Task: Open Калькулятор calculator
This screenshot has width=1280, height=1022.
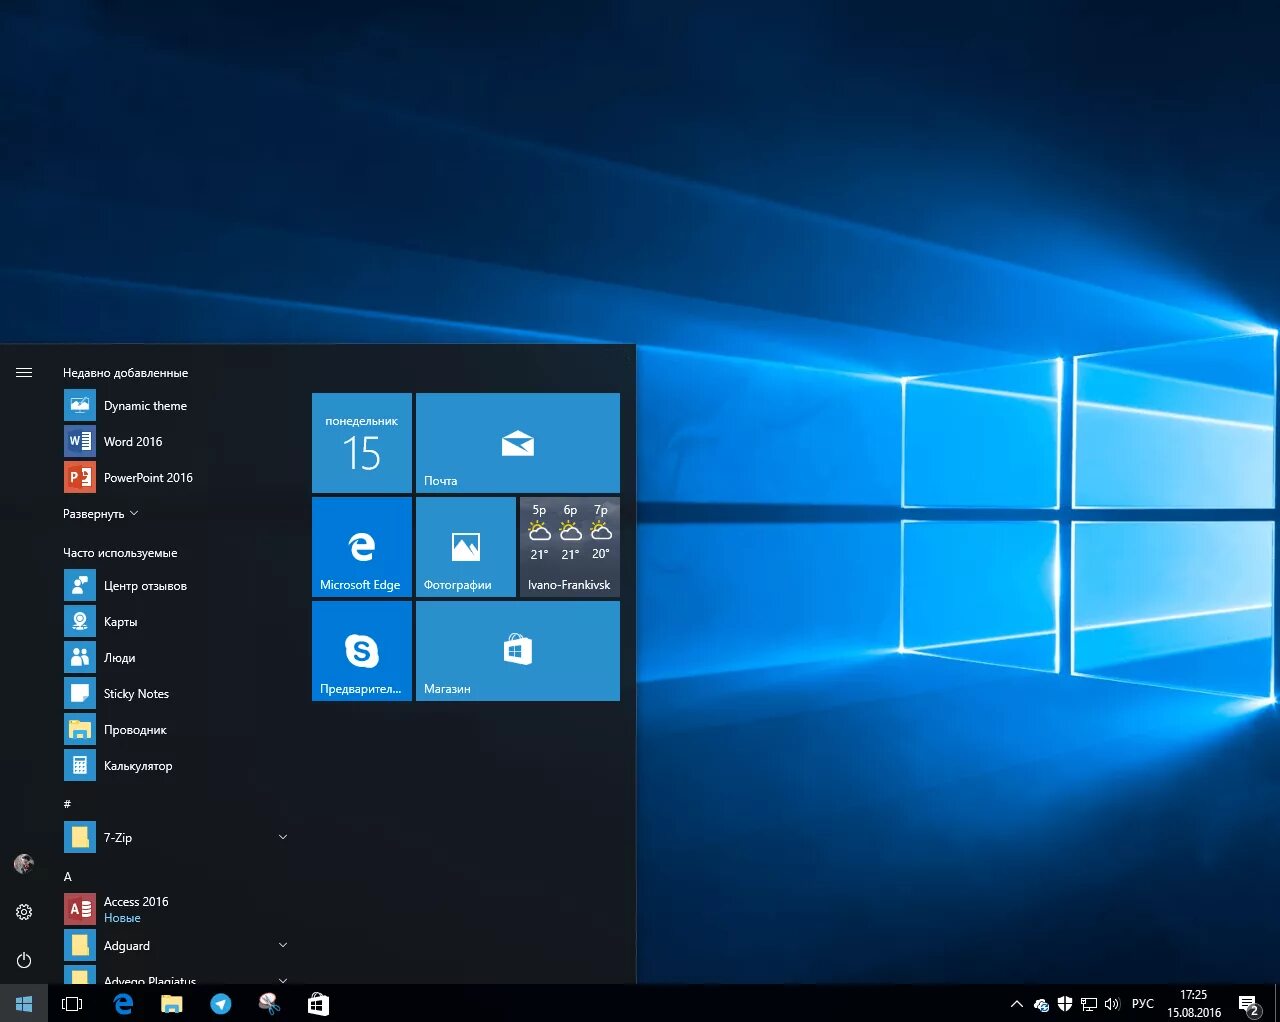Action: pos(176,765)
